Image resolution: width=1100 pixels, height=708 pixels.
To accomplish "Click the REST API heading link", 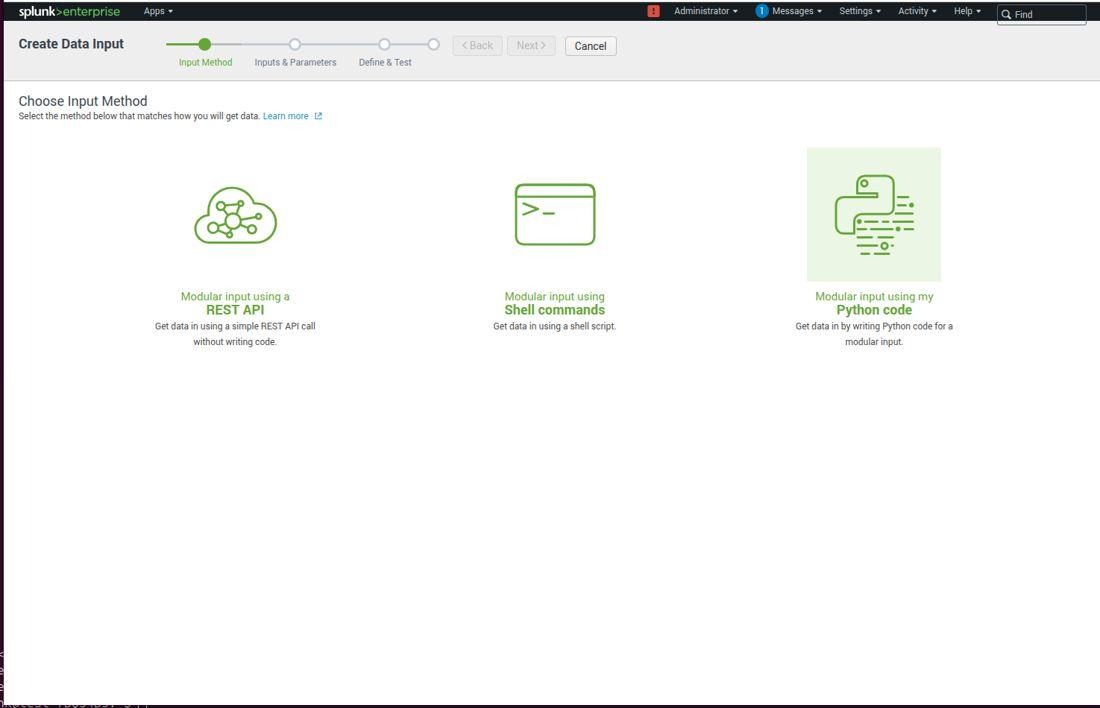I will pyautogui.click(x=235, y=310).
